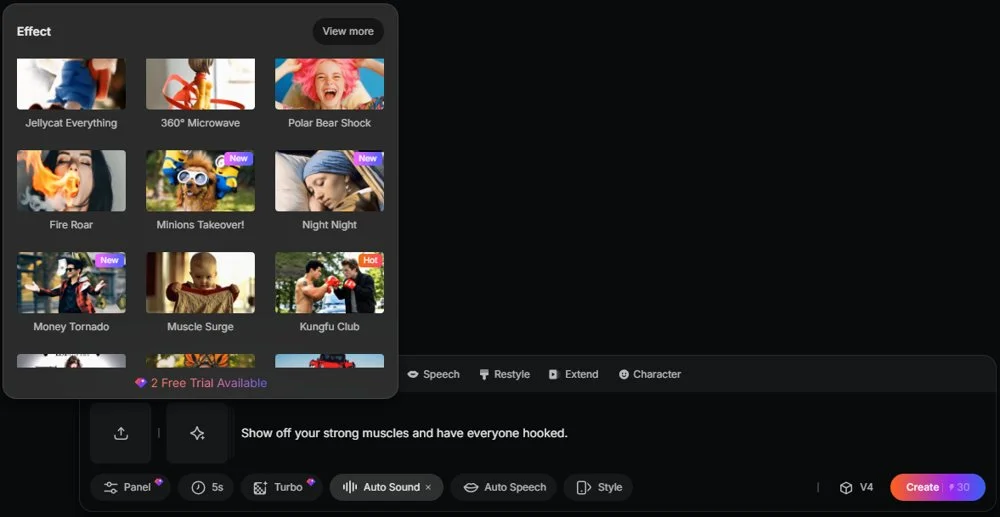Open the Style option
This screenshot has height=517, width=1000.
[x=599, y=487]
